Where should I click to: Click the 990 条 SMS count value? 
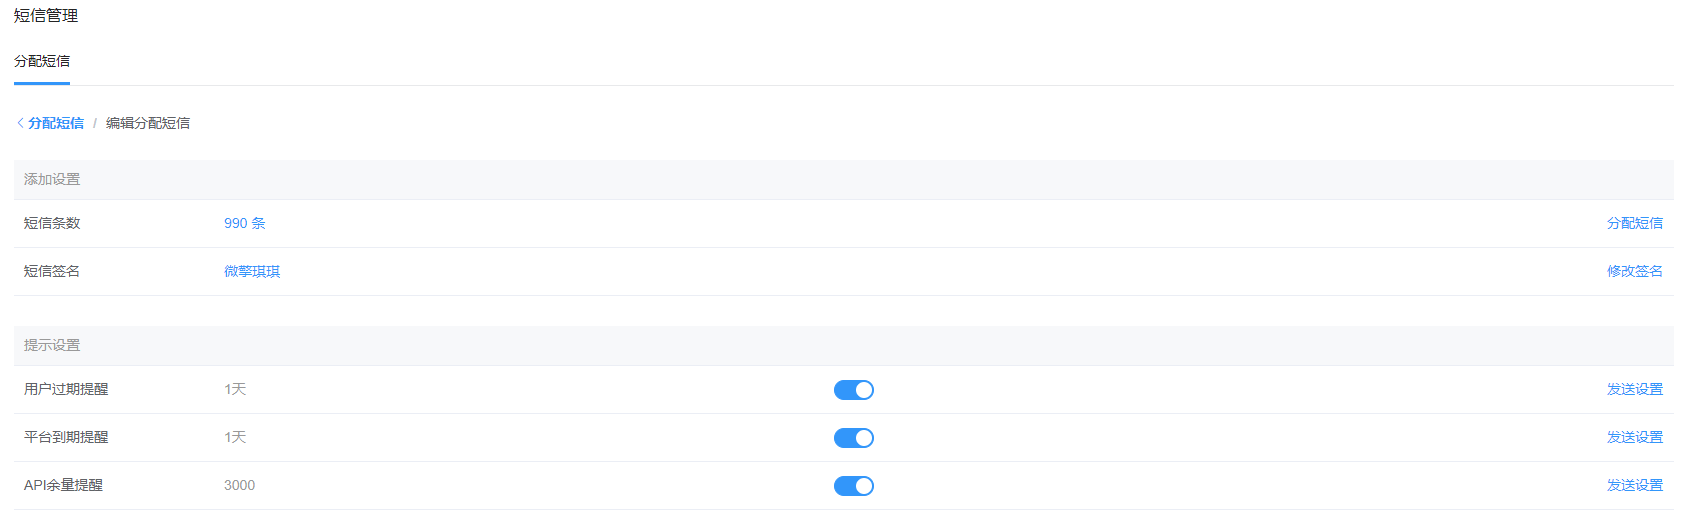click(245, 223)
